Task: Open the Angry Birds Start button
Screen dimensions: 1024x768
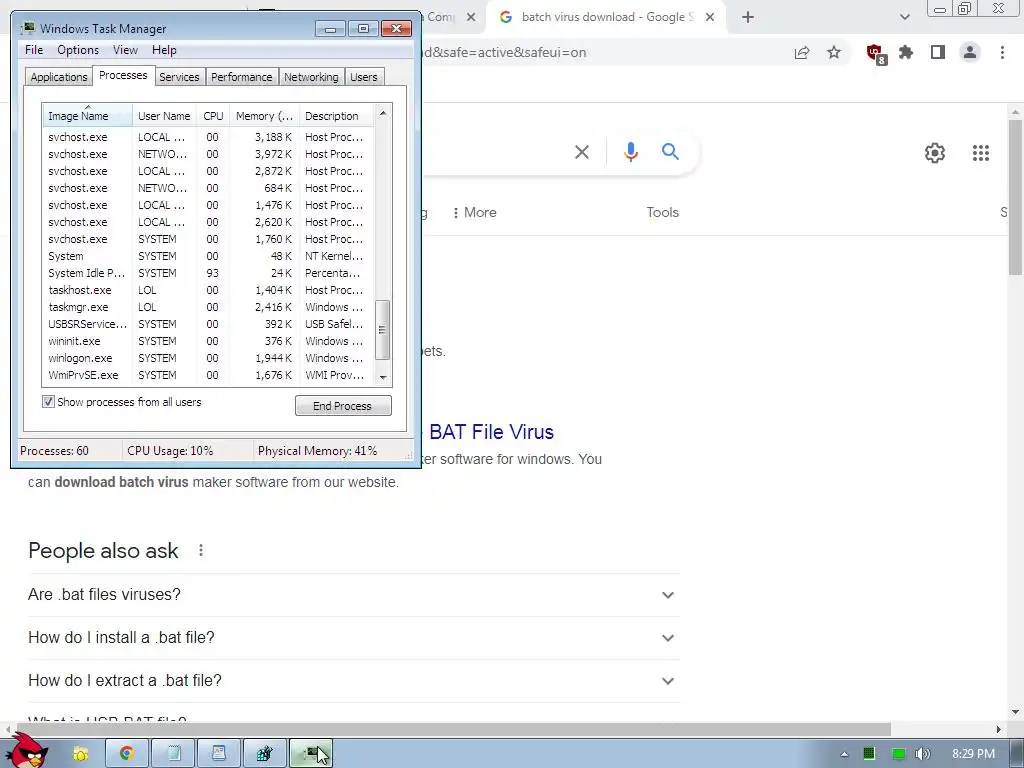Action: 29,751
